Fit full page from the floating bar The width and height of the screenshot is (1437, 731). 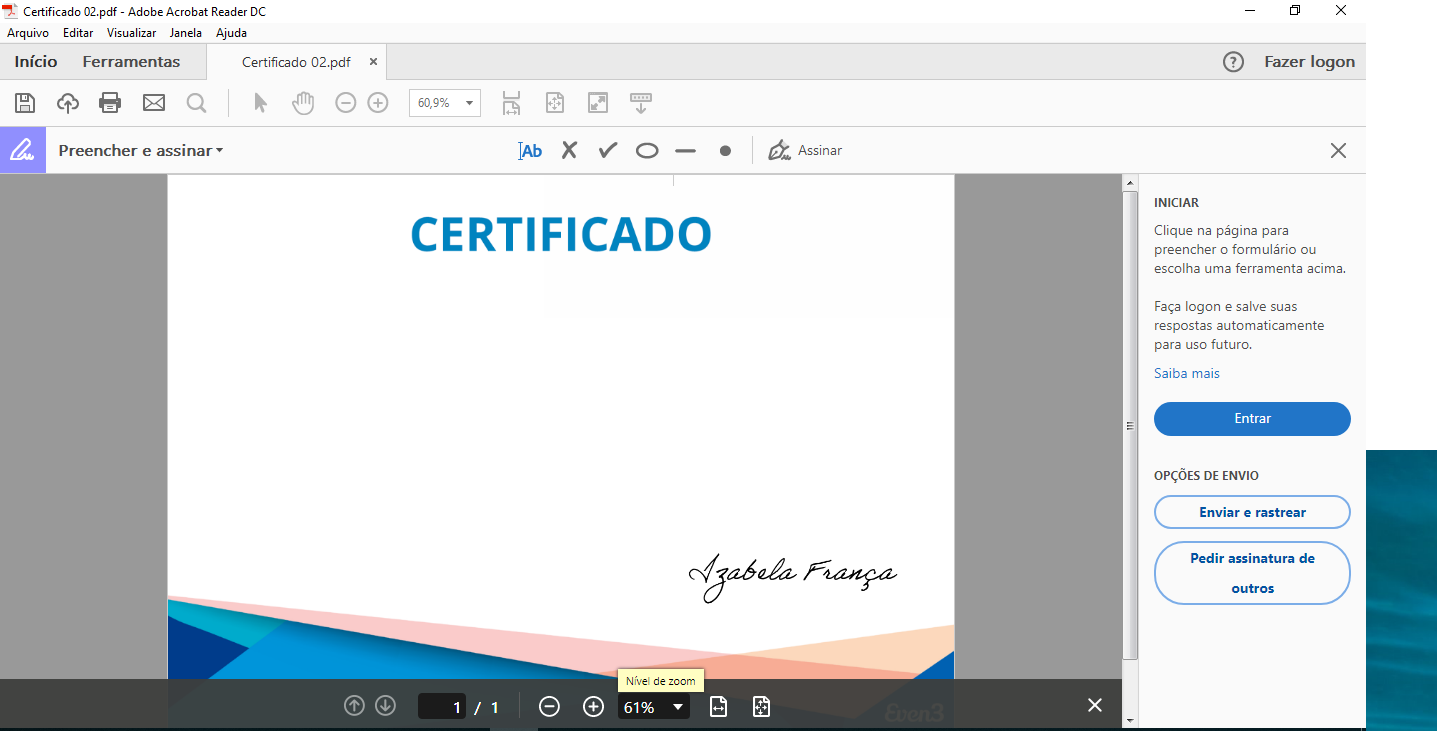(761, 707)
